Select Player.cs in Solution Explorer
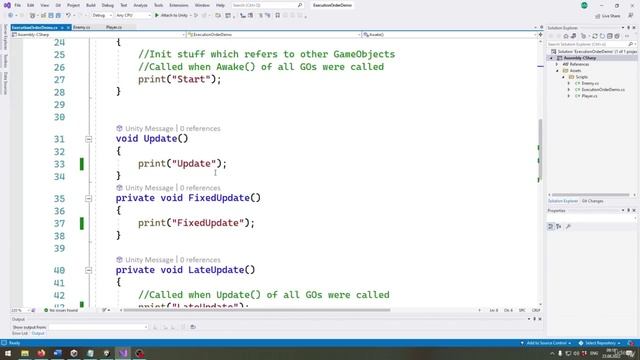The image size is (640, 360). [589, 96]
